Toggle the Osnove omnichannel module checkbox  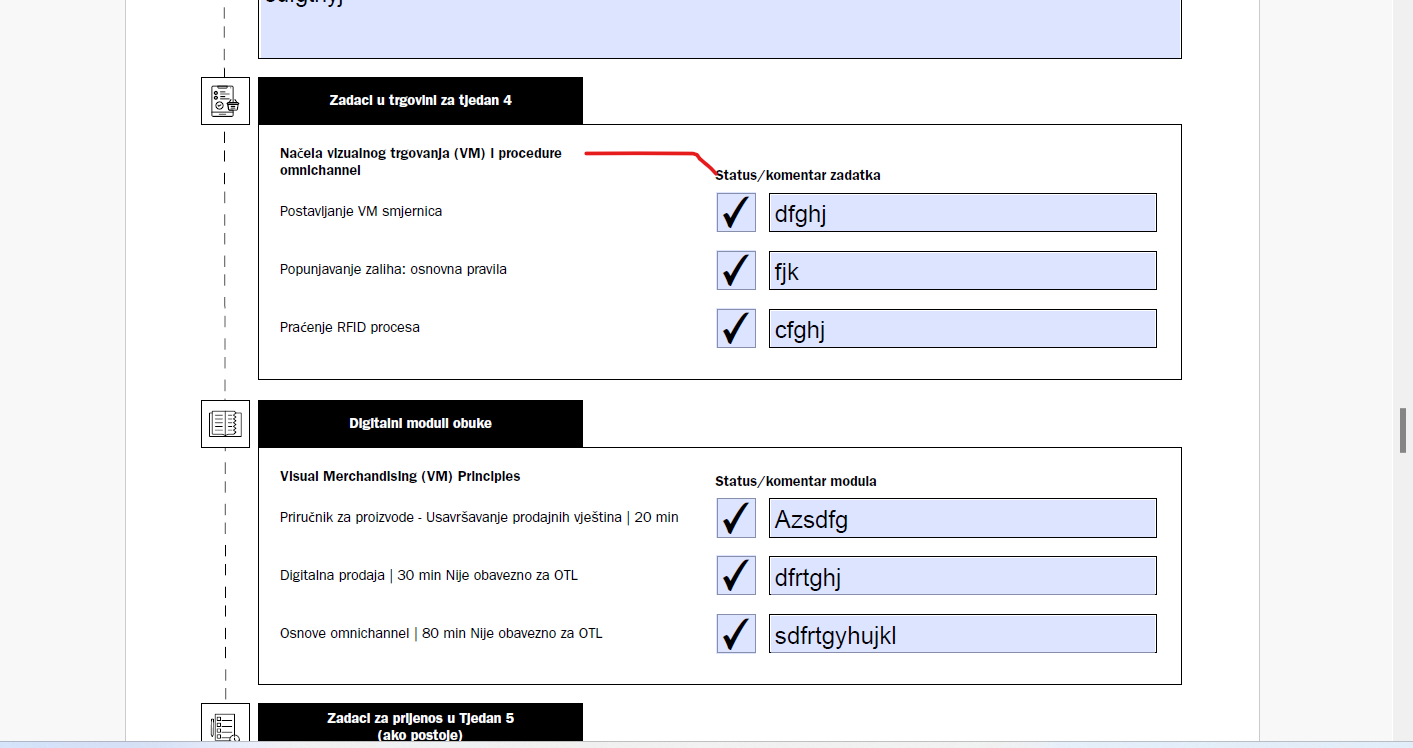[x=736, y=634]
